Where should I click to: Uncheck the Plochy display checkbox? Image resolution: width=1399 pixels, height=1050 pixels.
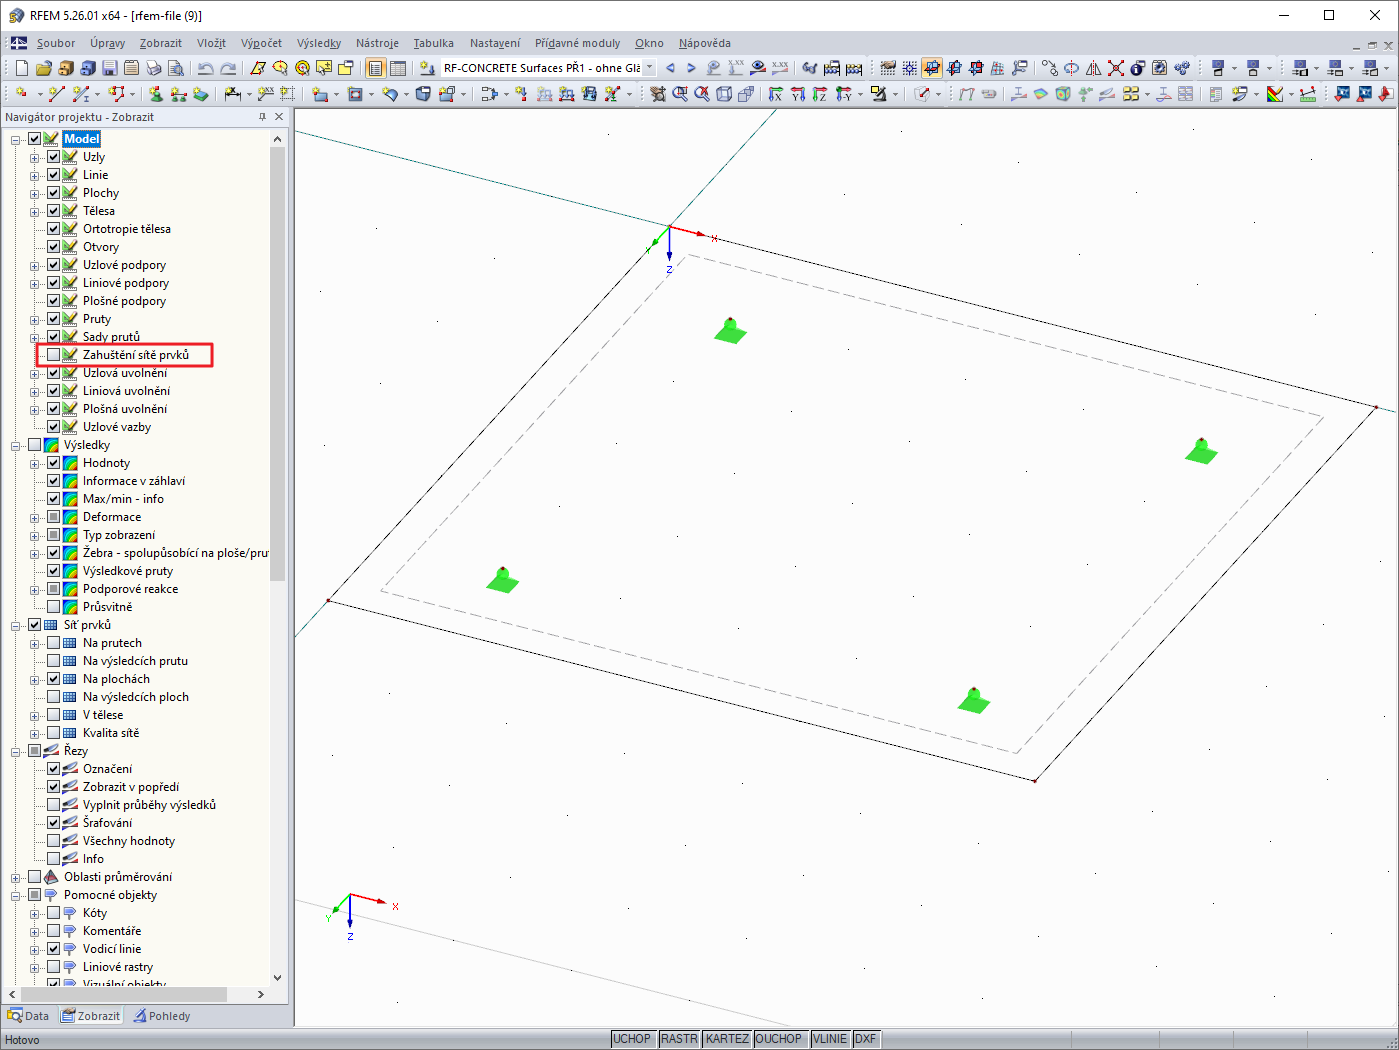[54, 193]
